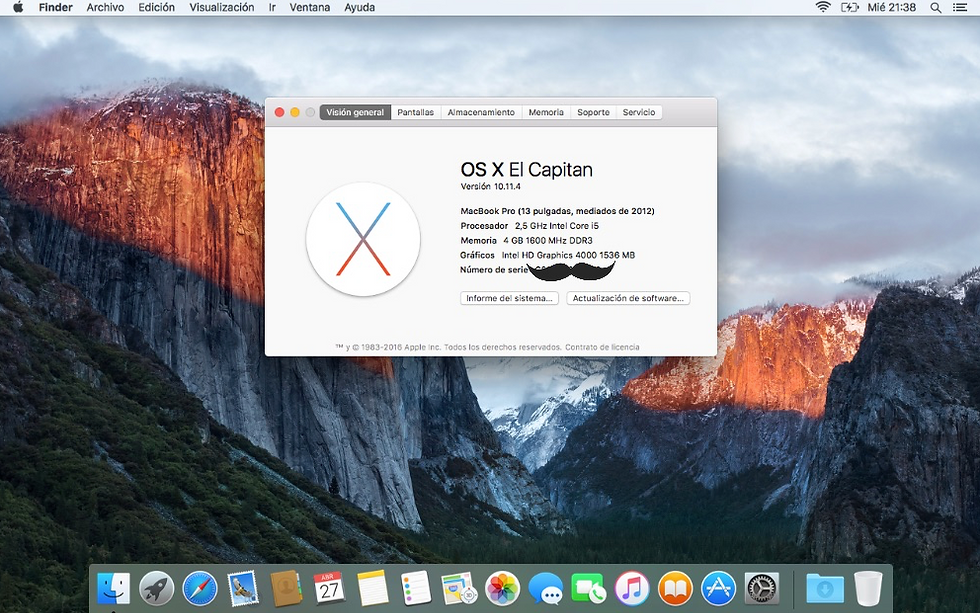This screenshot has height=613, width=980.
Task: Open the Photos app
Action: [502, 588]
